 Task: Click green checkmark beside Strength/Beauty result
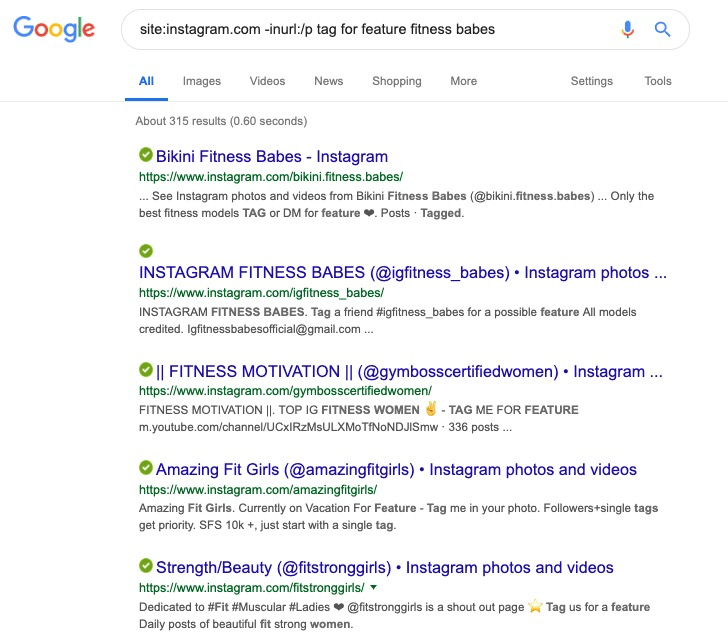click(x=146, y=565)
